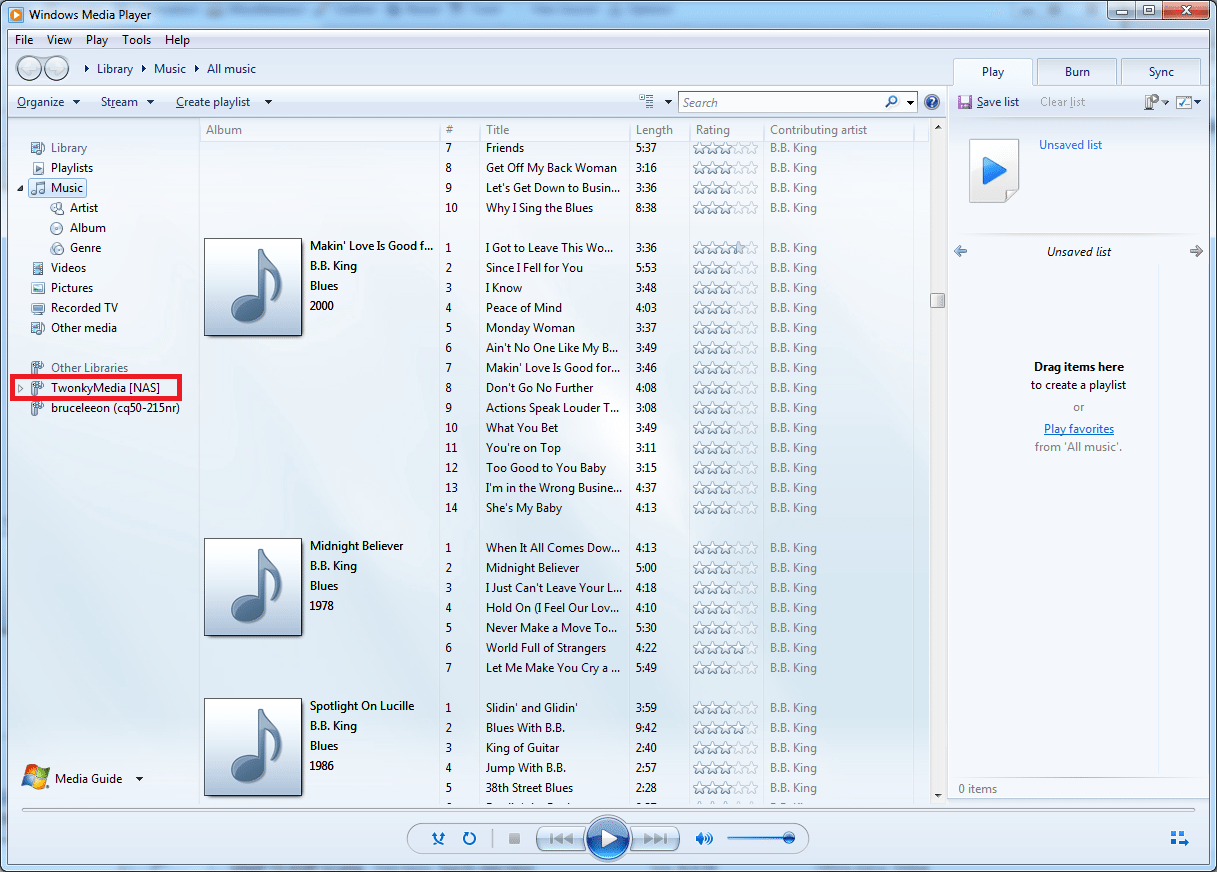Switch to Now Playing view icon
The width and height of the screenshot is (1217, 872).
point(1179,838)
